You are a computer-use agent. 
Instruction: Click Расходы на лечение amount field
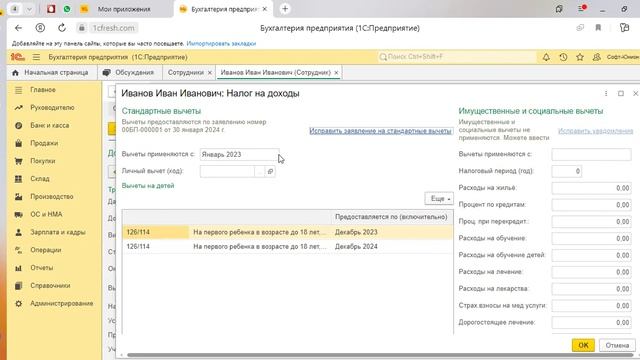coord(591,272)
